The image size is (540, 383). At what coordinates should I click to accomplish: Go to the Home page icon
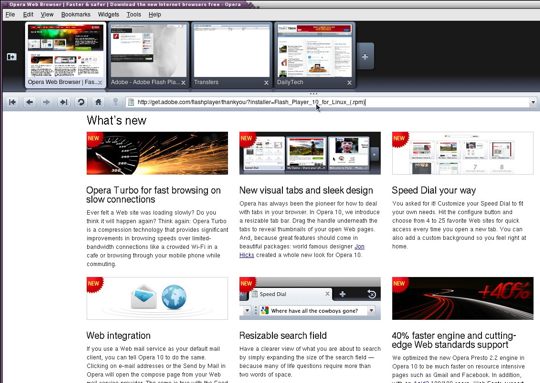(x=98, y=102)
